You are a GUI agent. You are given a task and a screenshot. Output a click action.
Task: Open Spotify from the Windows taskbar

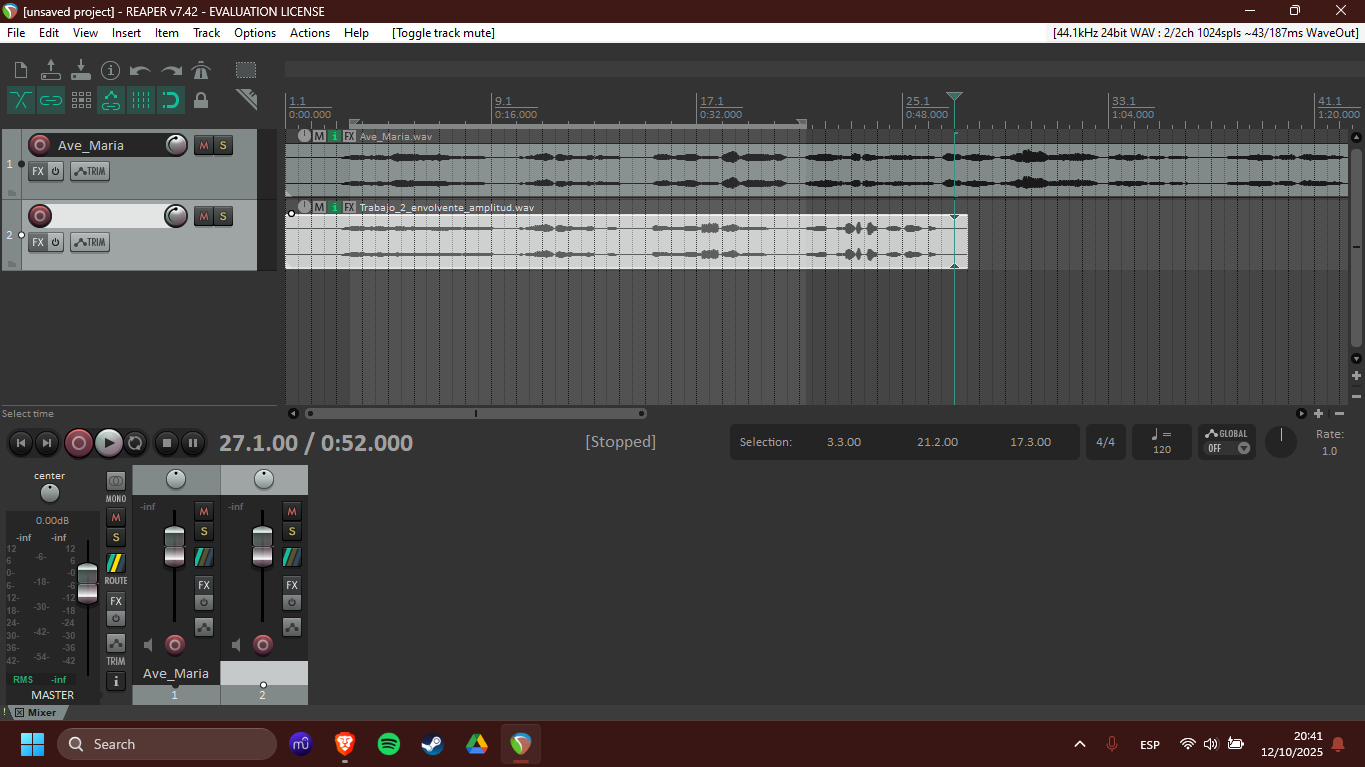[x=389, y=744]
